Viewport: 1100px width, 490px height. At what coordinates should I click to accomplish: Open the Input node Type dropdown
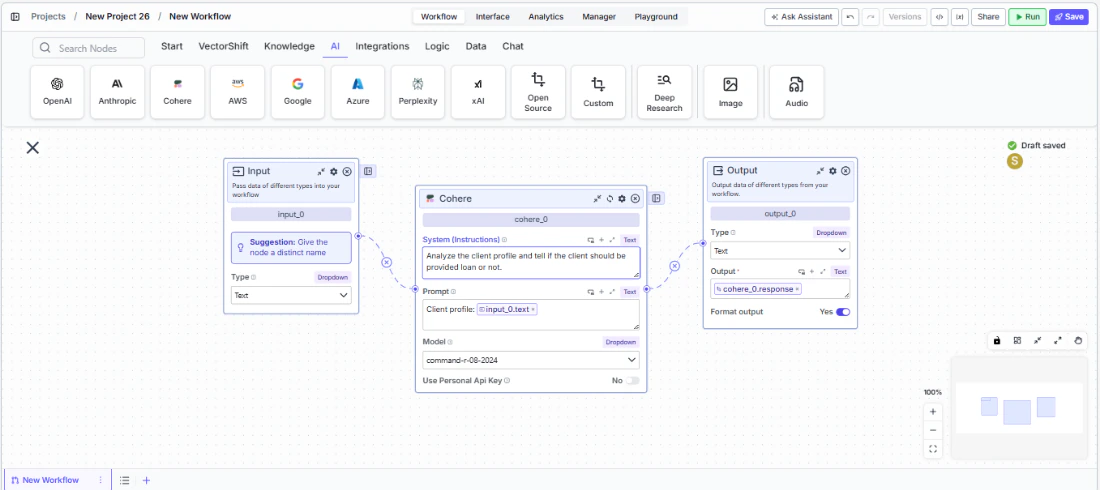(291, 296)
